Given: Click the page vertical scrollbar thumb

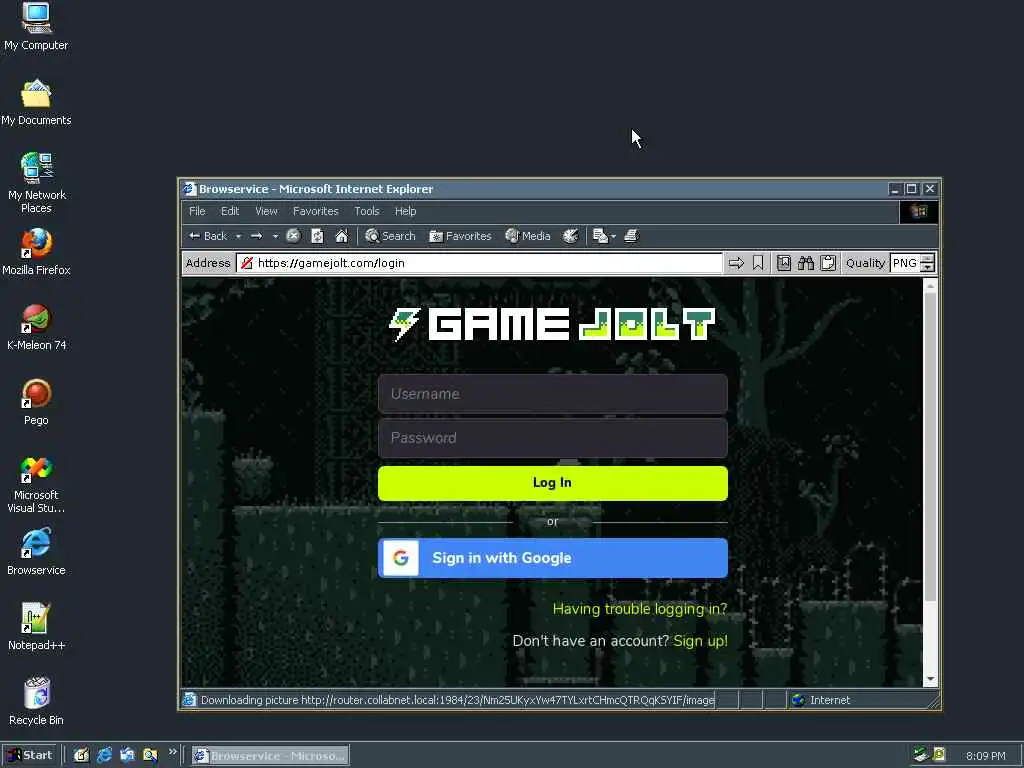Looking at the screenshot, I should pyautogui.click(x=931, y=447).
